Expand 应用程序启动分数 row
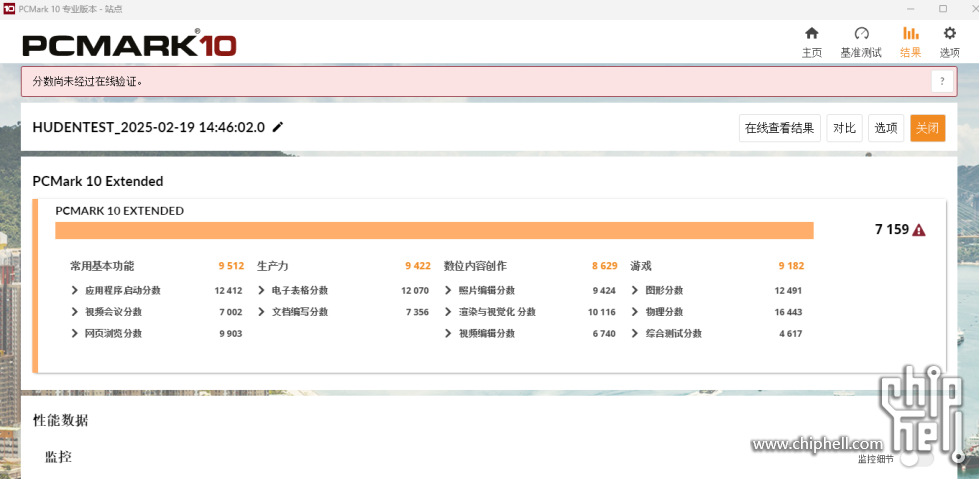The width and height of the screenshot is (979, 479). click(x=75, y=290)
